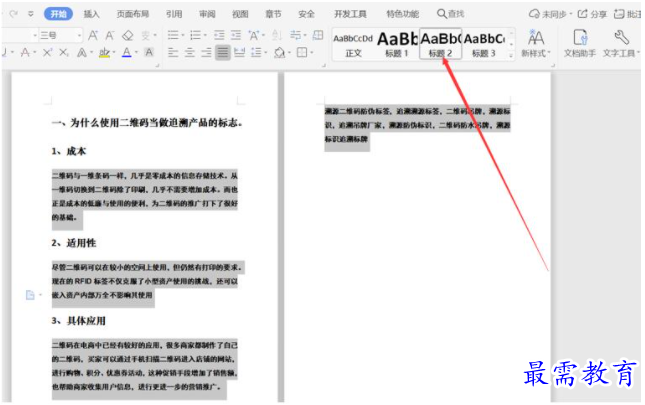Click the line spacing icon
Viewport: 645px width, 405px height.
tap(257, 53)
